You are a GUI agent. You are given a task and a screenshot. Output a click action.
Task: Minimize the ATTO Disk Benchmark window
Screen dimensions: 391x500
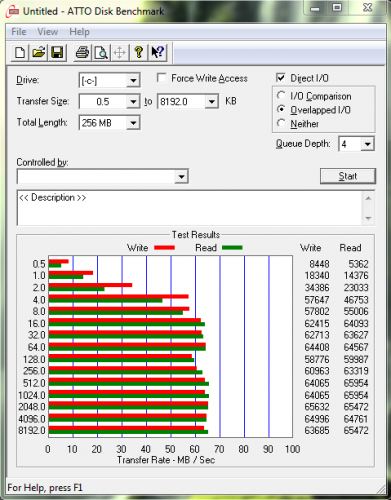[x=315, y=8]
